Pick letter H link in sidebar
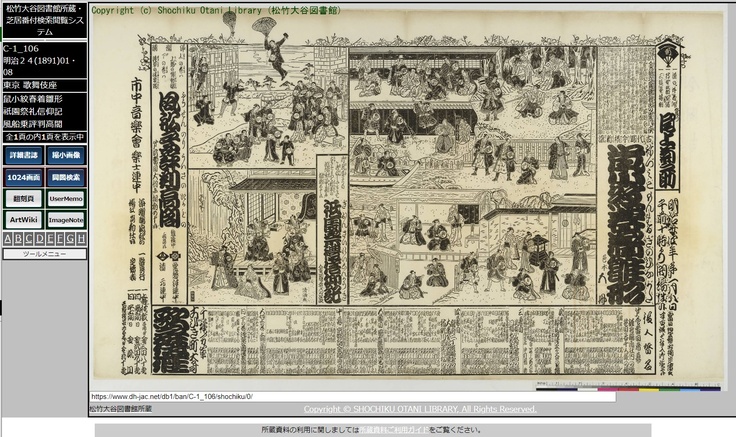Screen dimensions: 736x437 80,240
